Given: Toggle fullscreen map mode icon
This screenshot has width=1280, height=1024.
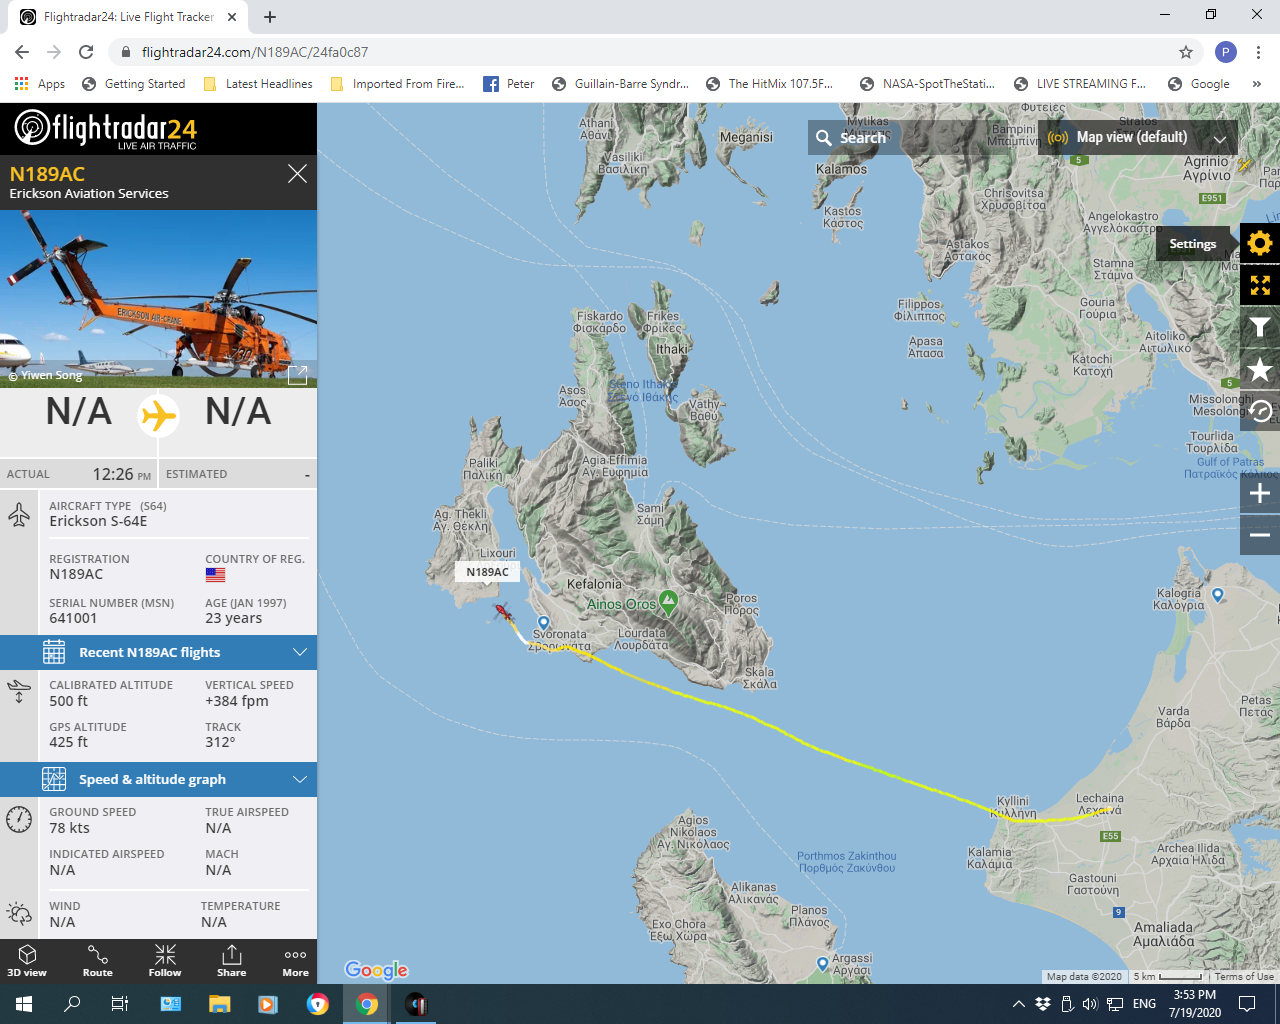Looking at the screenshot, I should [1260, 285].
